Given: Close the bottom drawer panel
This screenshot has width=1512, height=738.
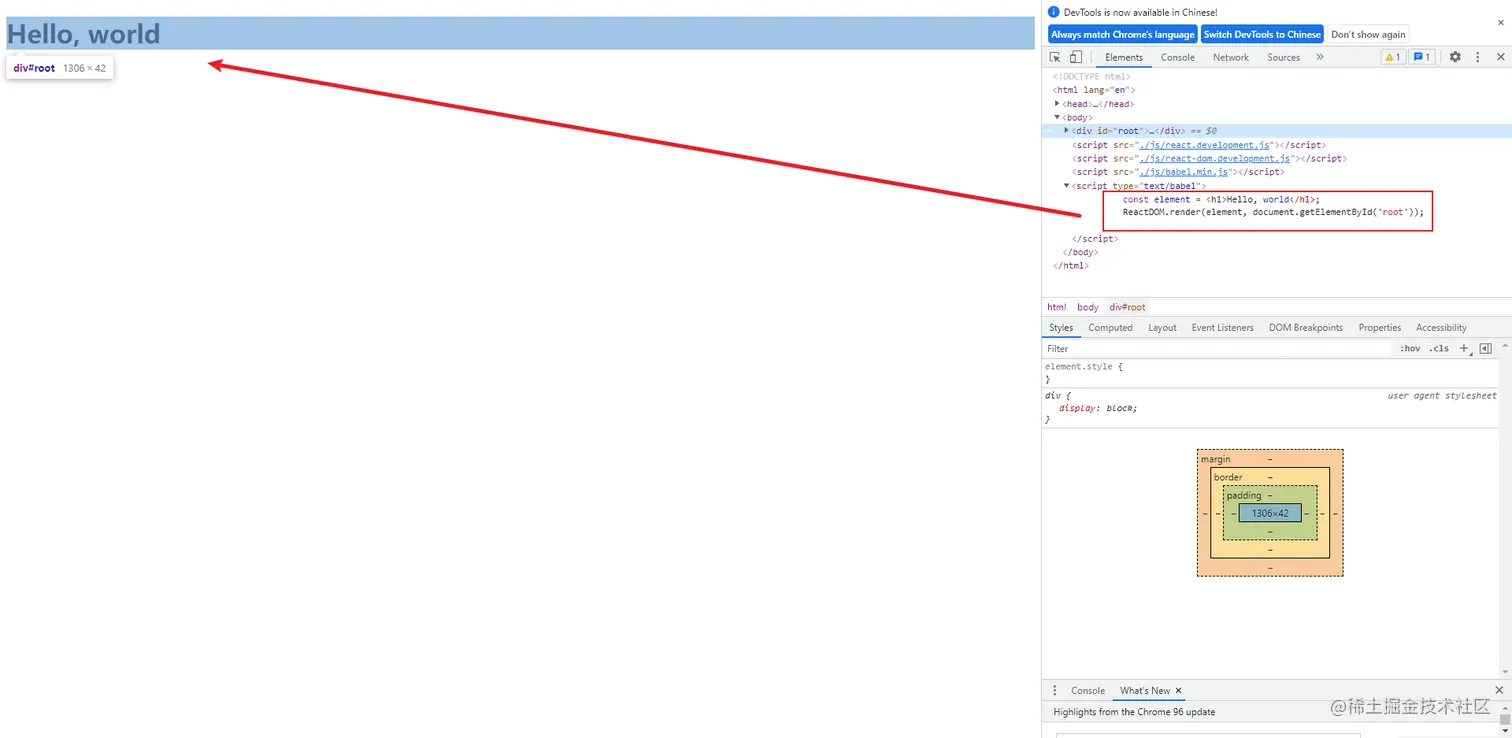Looking at the screenshot, I should click(1499, 690).
